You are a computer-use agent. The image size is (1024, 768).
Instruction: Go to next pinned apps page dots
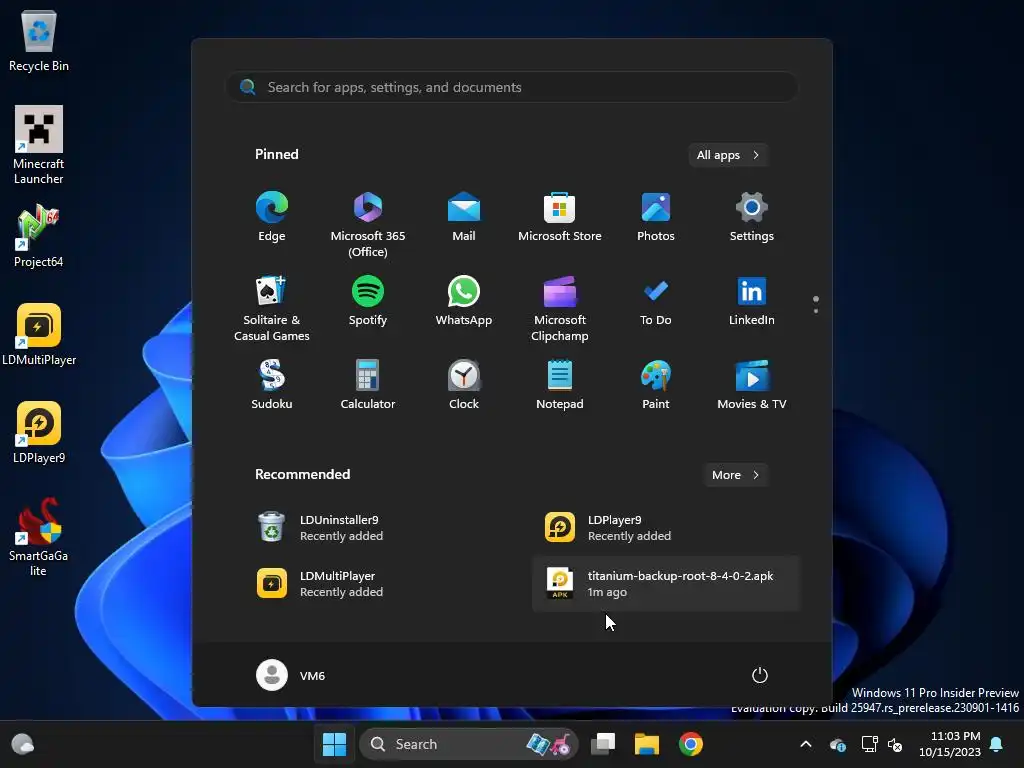coord(816,304)
